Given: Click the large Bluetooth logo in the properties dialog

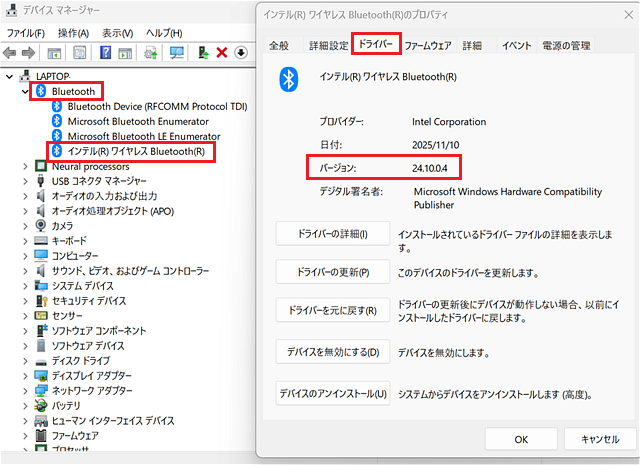Looking at the screenshot, I should (289, 79).
